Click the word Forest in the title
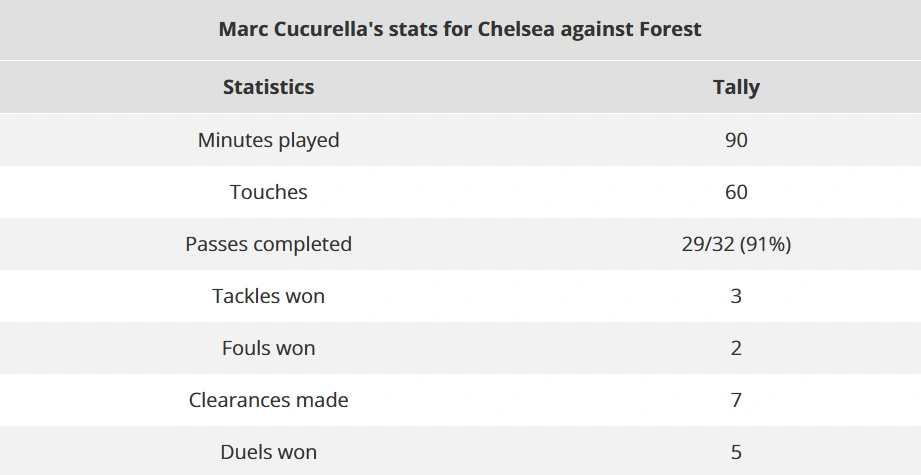This screenshot has width=921, height=475. [x=670, y=29]
